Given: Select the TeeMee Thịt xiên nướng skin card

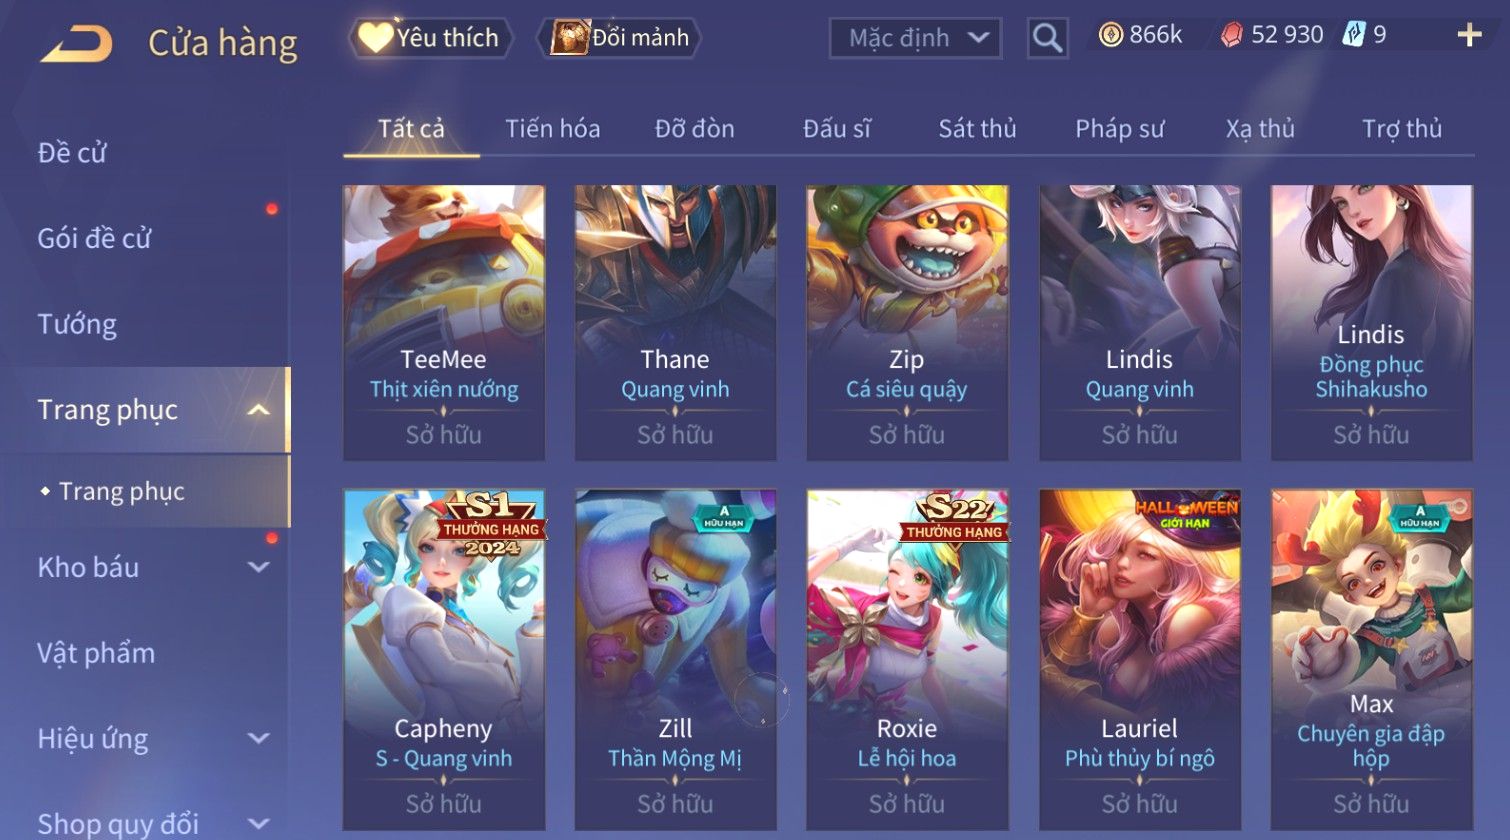Looking at the screenshot, I should (x=444, y=322).
